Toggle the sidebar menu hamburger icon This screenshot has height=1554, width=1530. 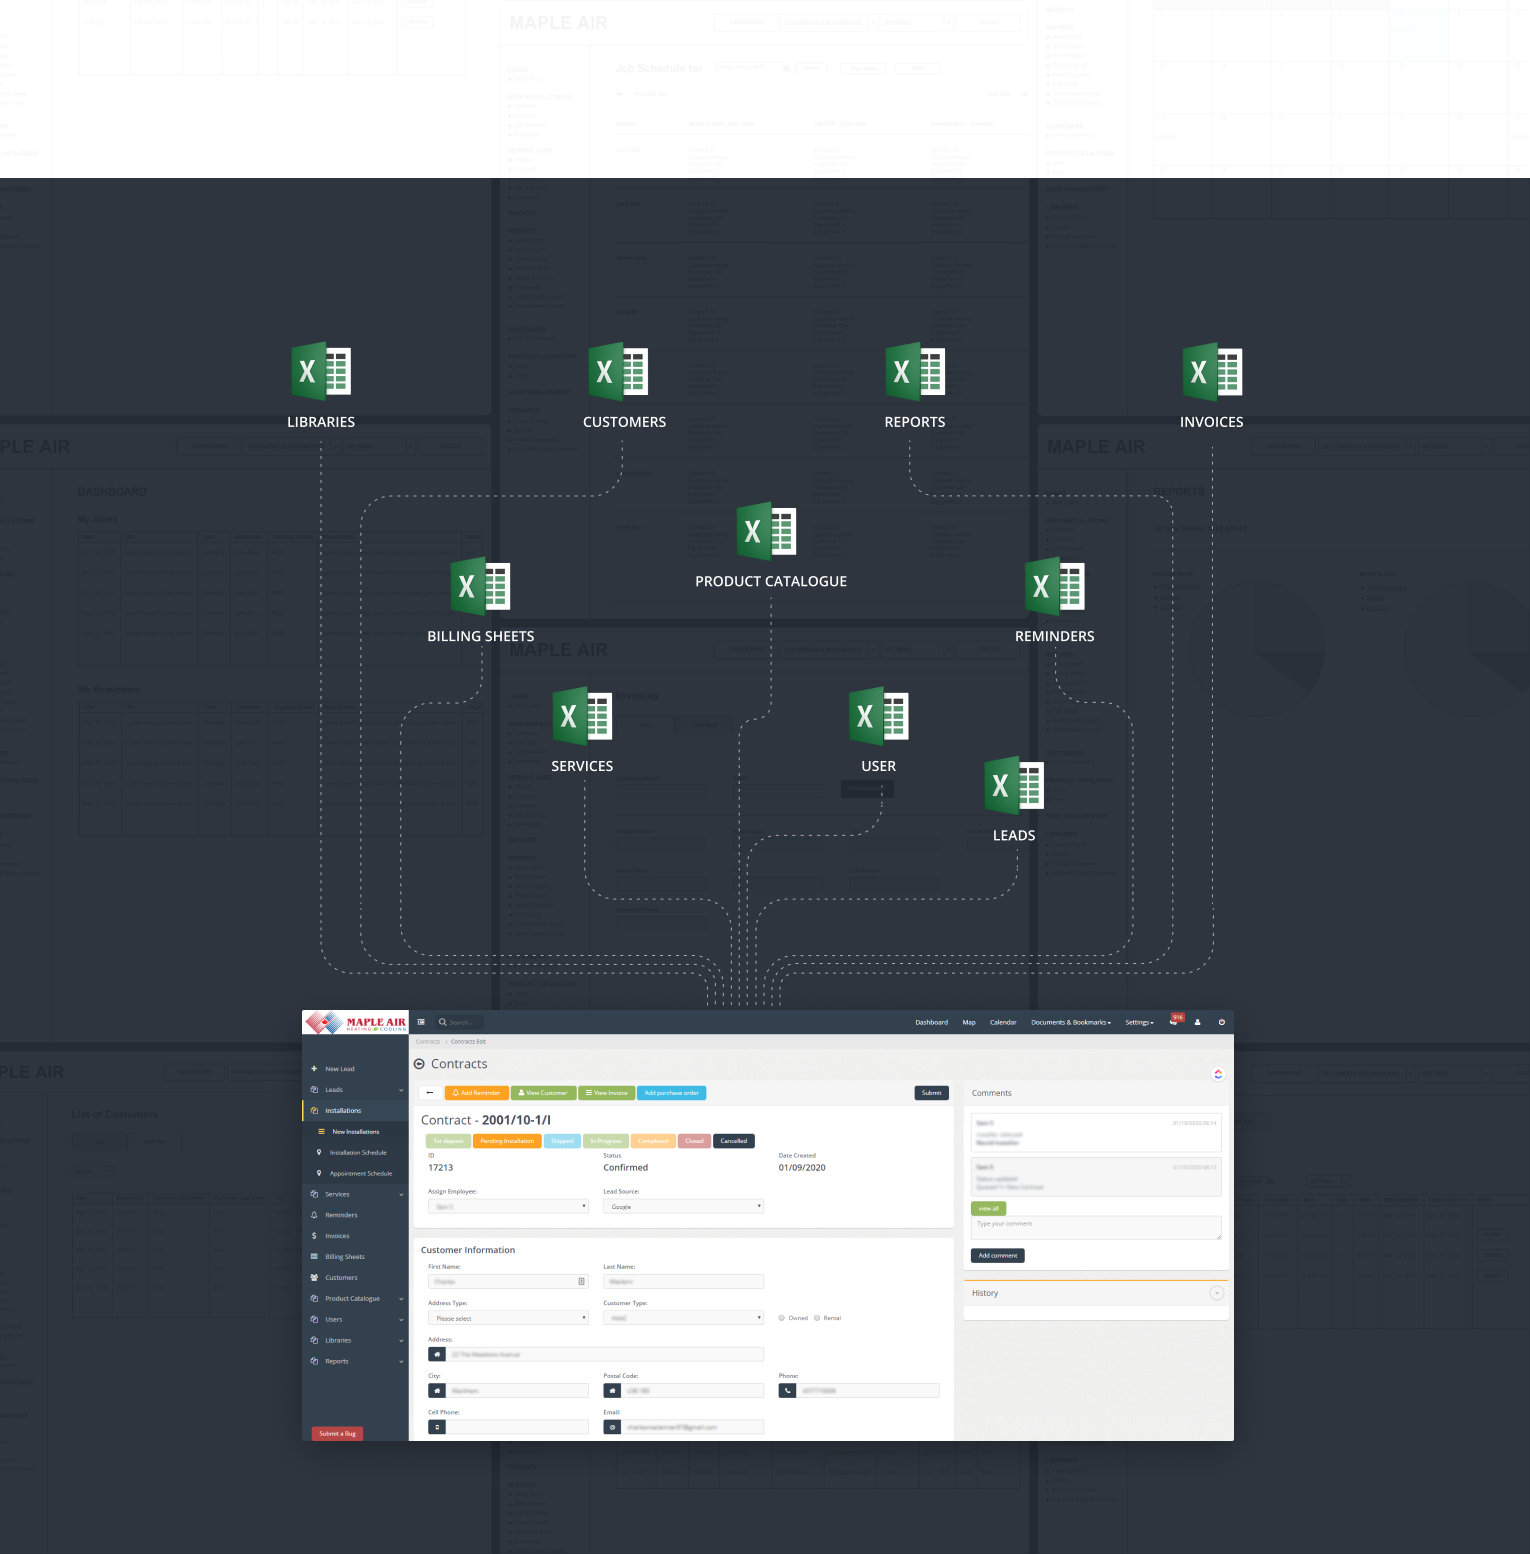coord(421,1022)
